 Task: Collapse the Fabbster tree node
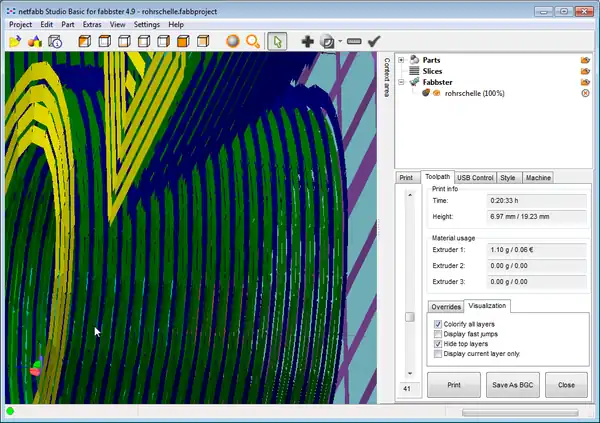point(401,82)
